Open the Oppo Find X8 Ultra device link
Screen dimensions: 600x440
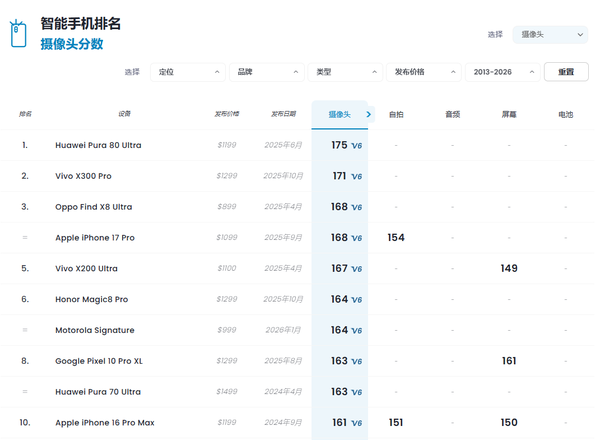pyautogui.click(x=93, y=207)
